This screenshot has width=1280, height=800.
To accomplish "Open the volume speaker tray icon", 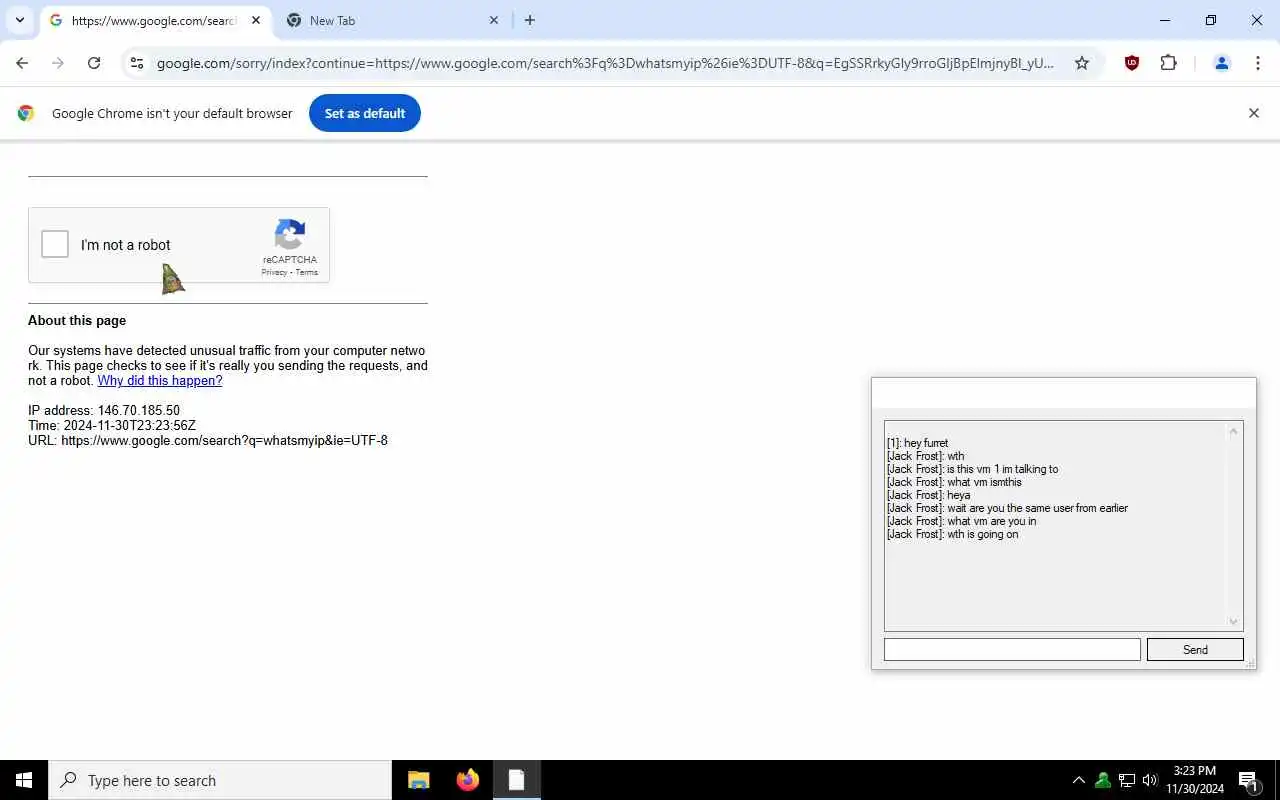I will (1149, 780).
